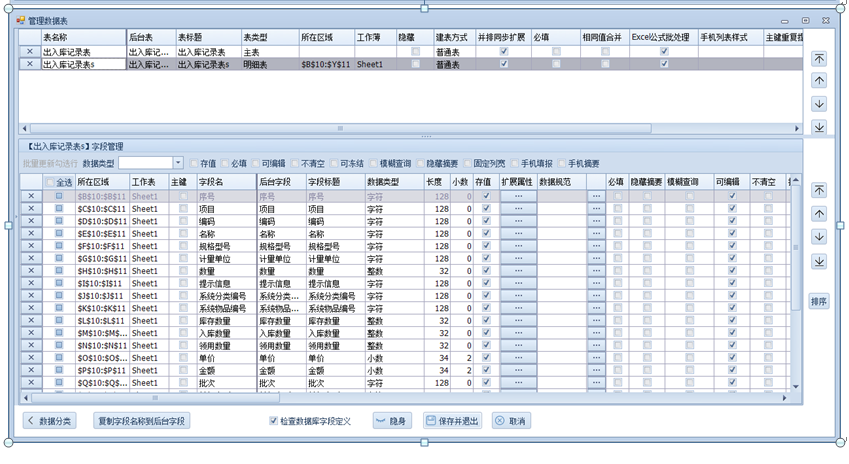The image size is (849, 464).
Task: Click move-to-bottom arrow beside upper table list
Action: 819,127
